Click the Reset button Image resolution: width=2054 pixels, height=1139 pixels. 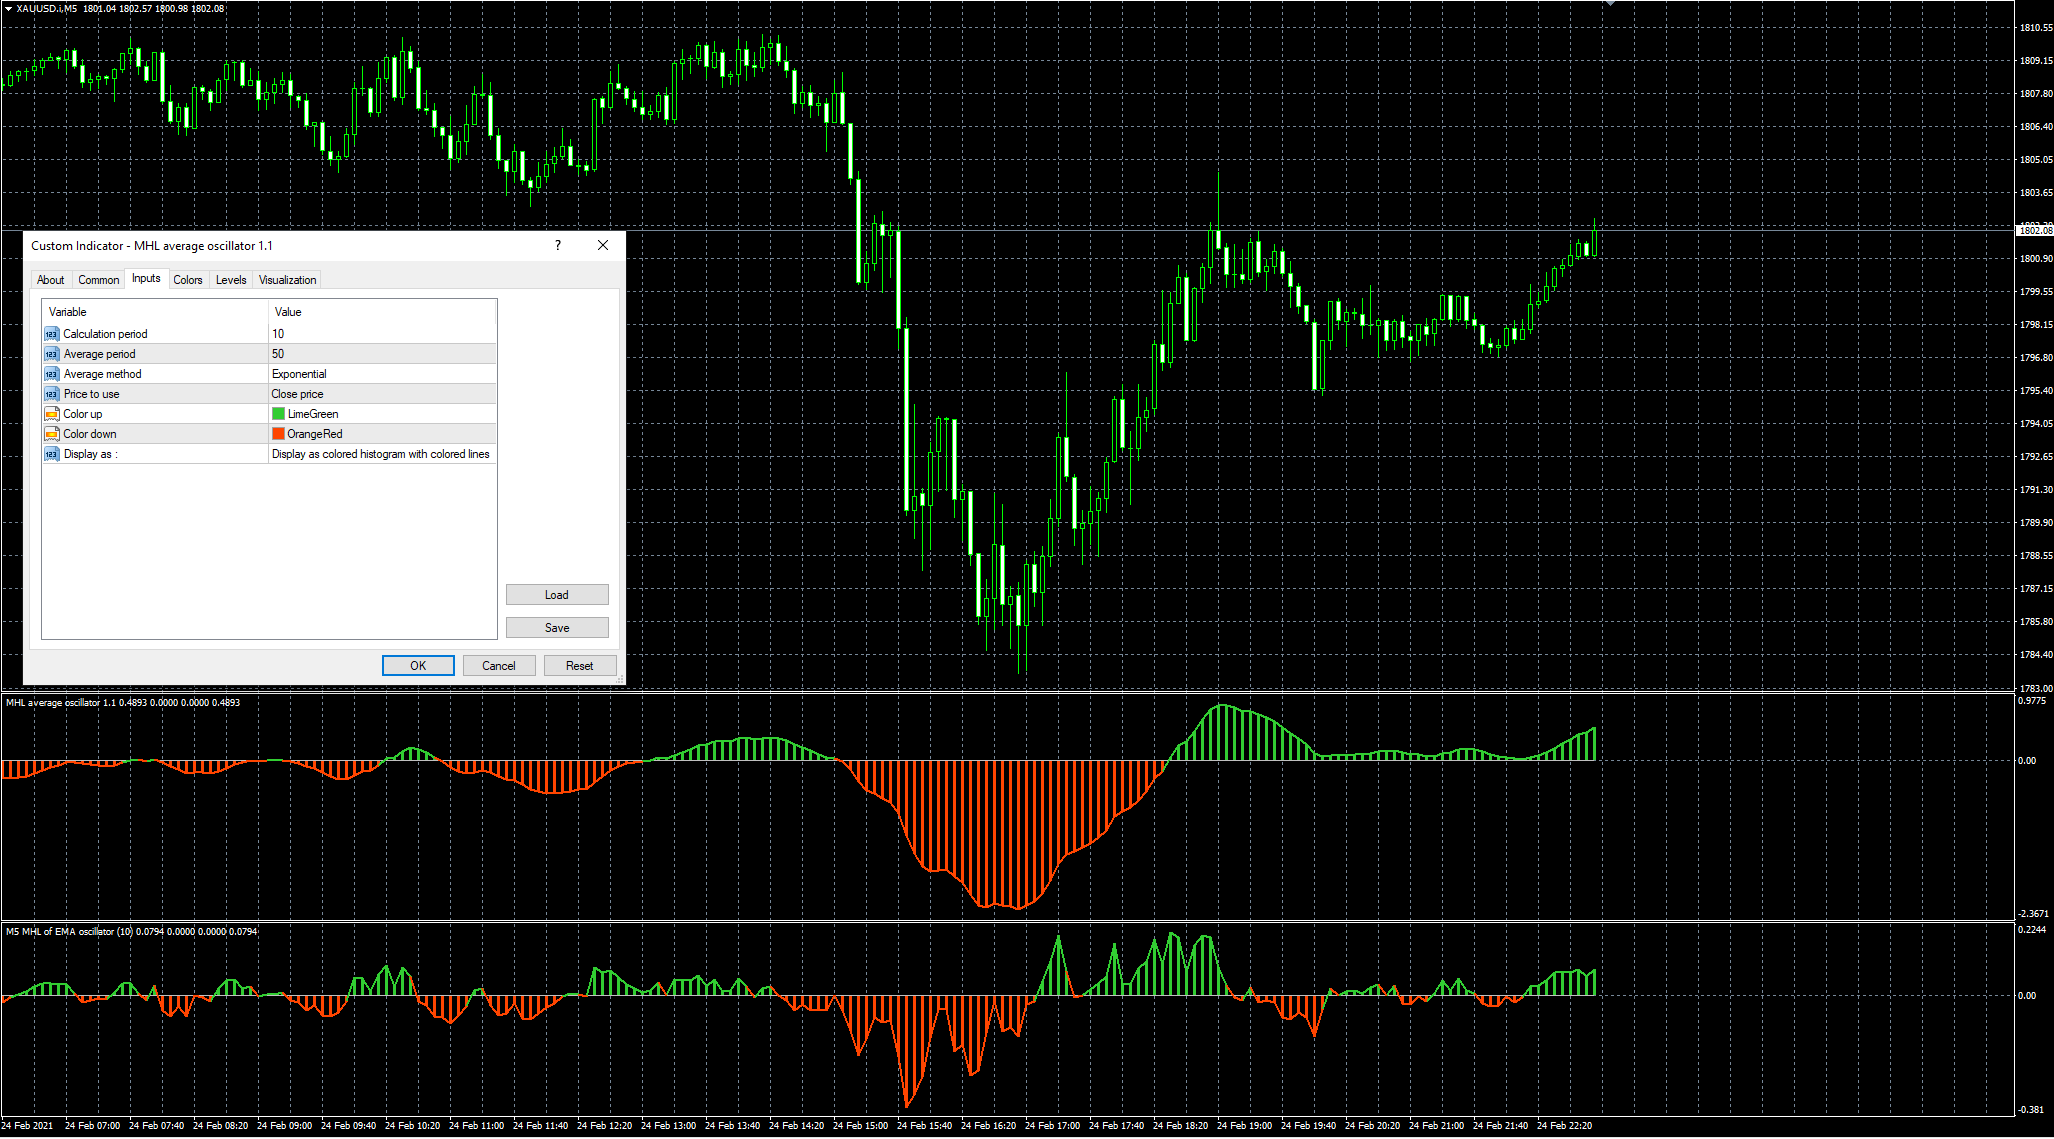pos(579,666)
